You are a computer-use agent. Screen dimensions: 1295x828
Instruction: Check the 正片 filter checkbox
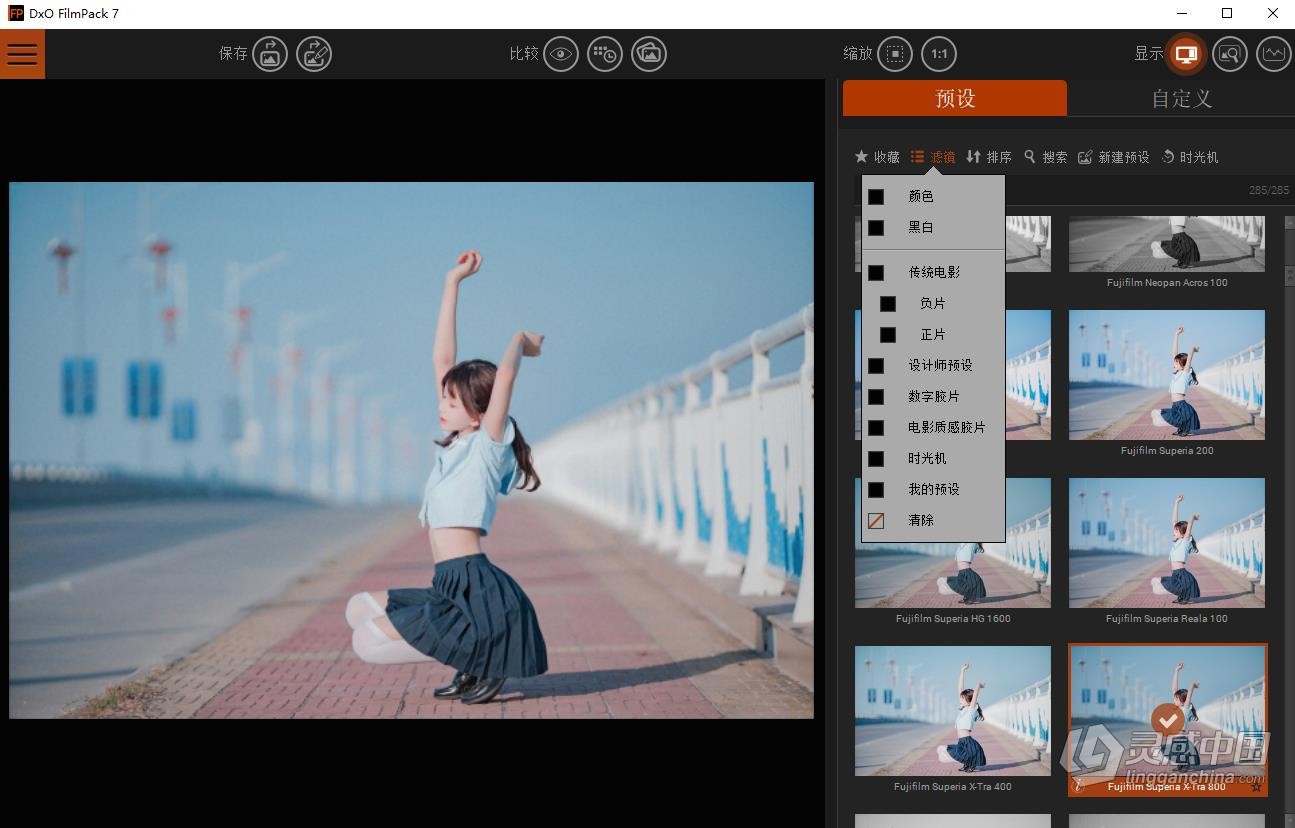pos(888,334)
